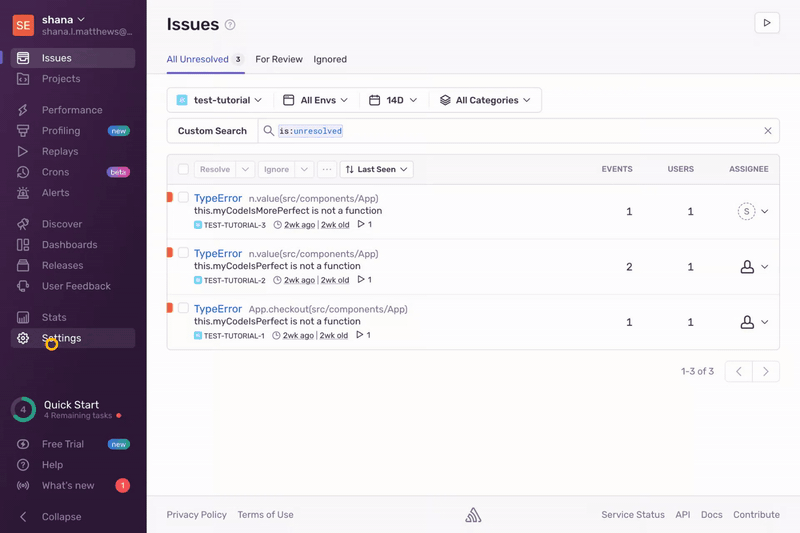Open the Last Seen sort dropdown
Screen dimensions: 800x533
[x=376, y=170]
